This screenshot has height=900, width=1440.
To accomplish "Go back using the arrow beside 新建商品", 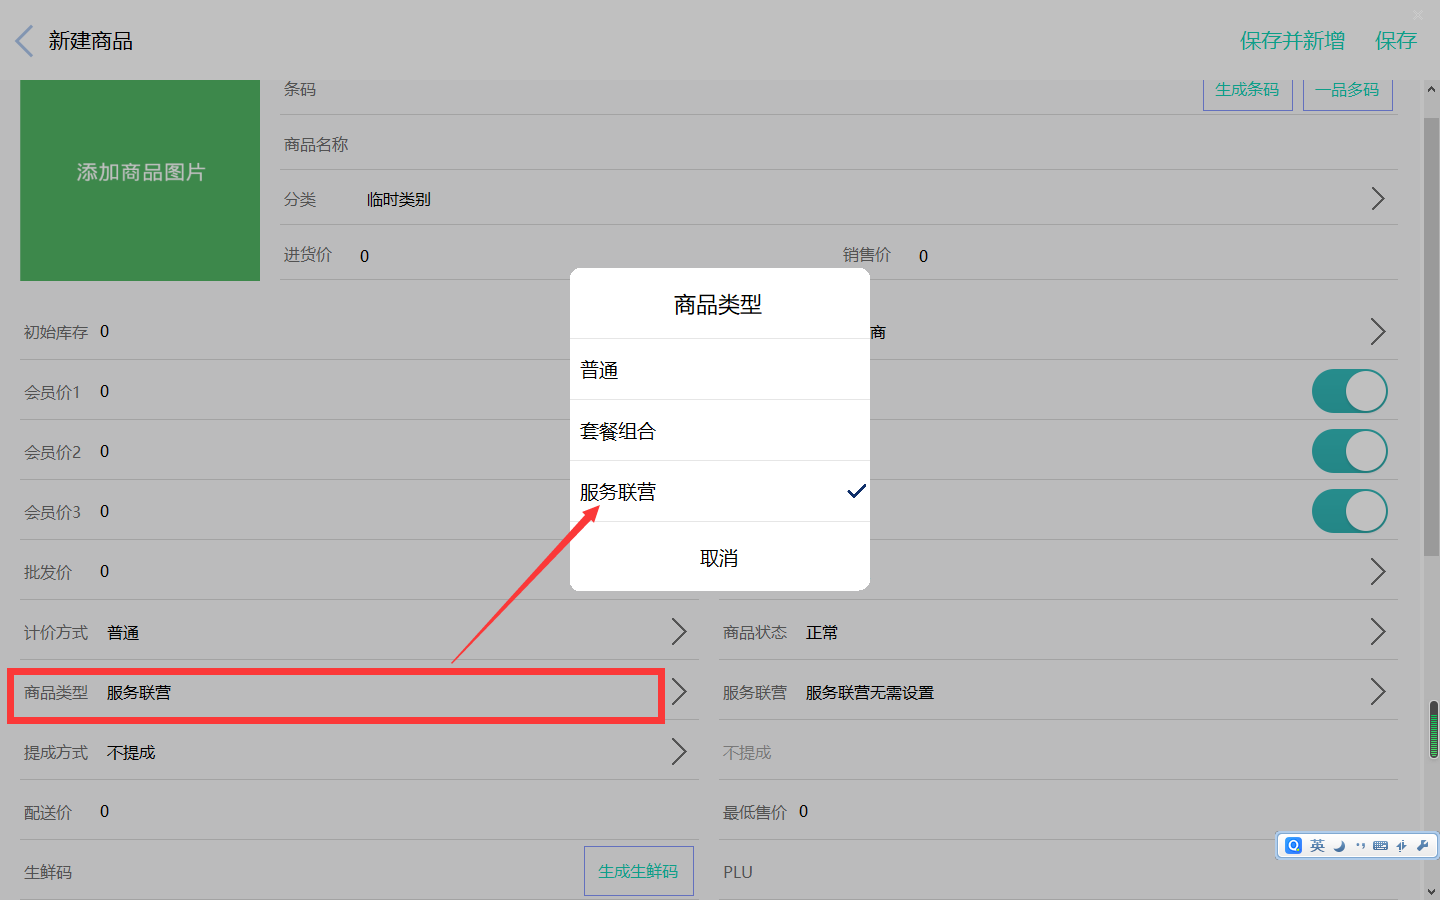I will point(25,41).
